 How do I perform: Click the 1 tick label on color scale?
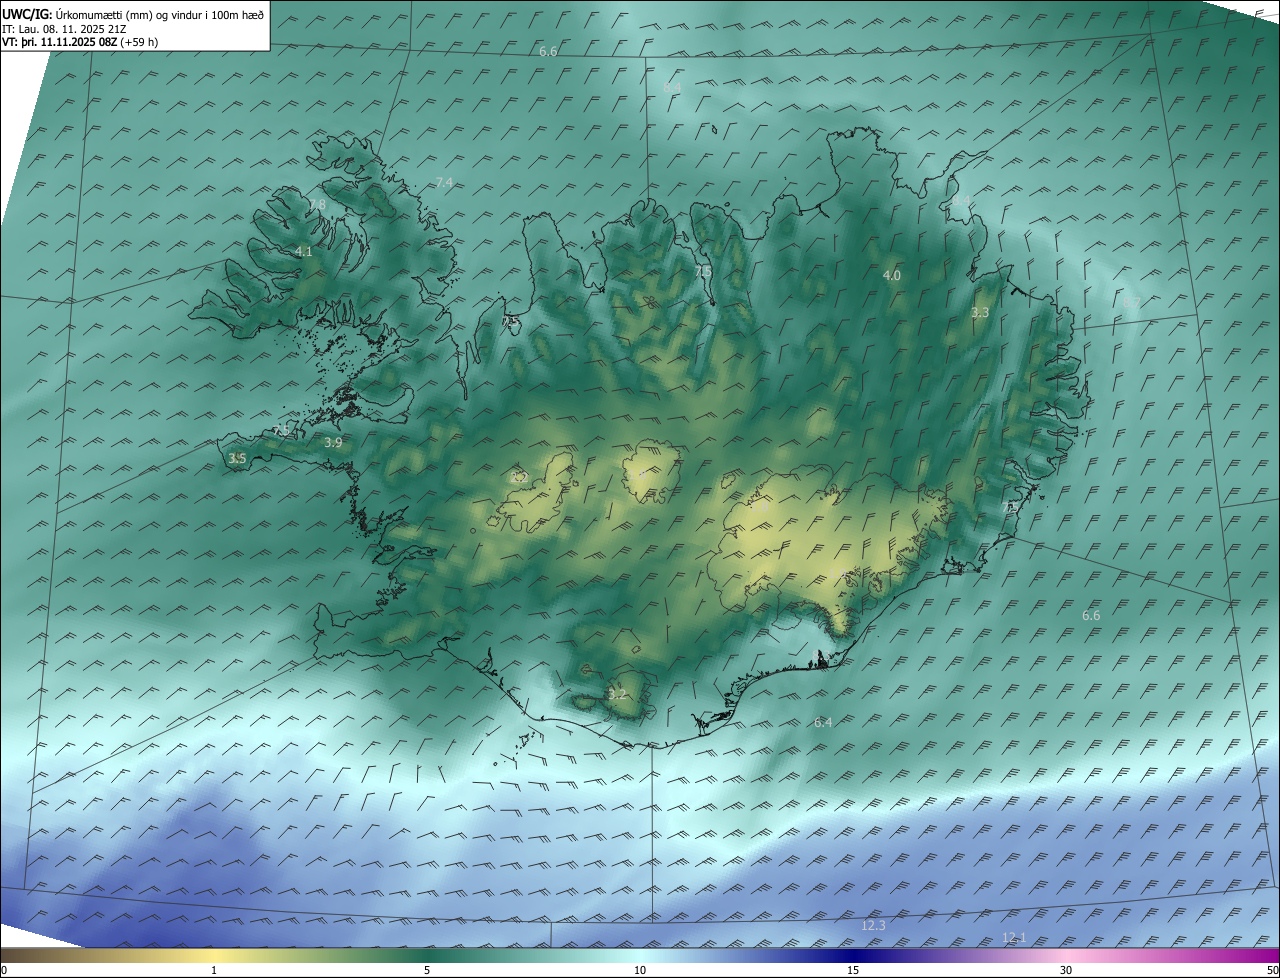tap(214, 970)
